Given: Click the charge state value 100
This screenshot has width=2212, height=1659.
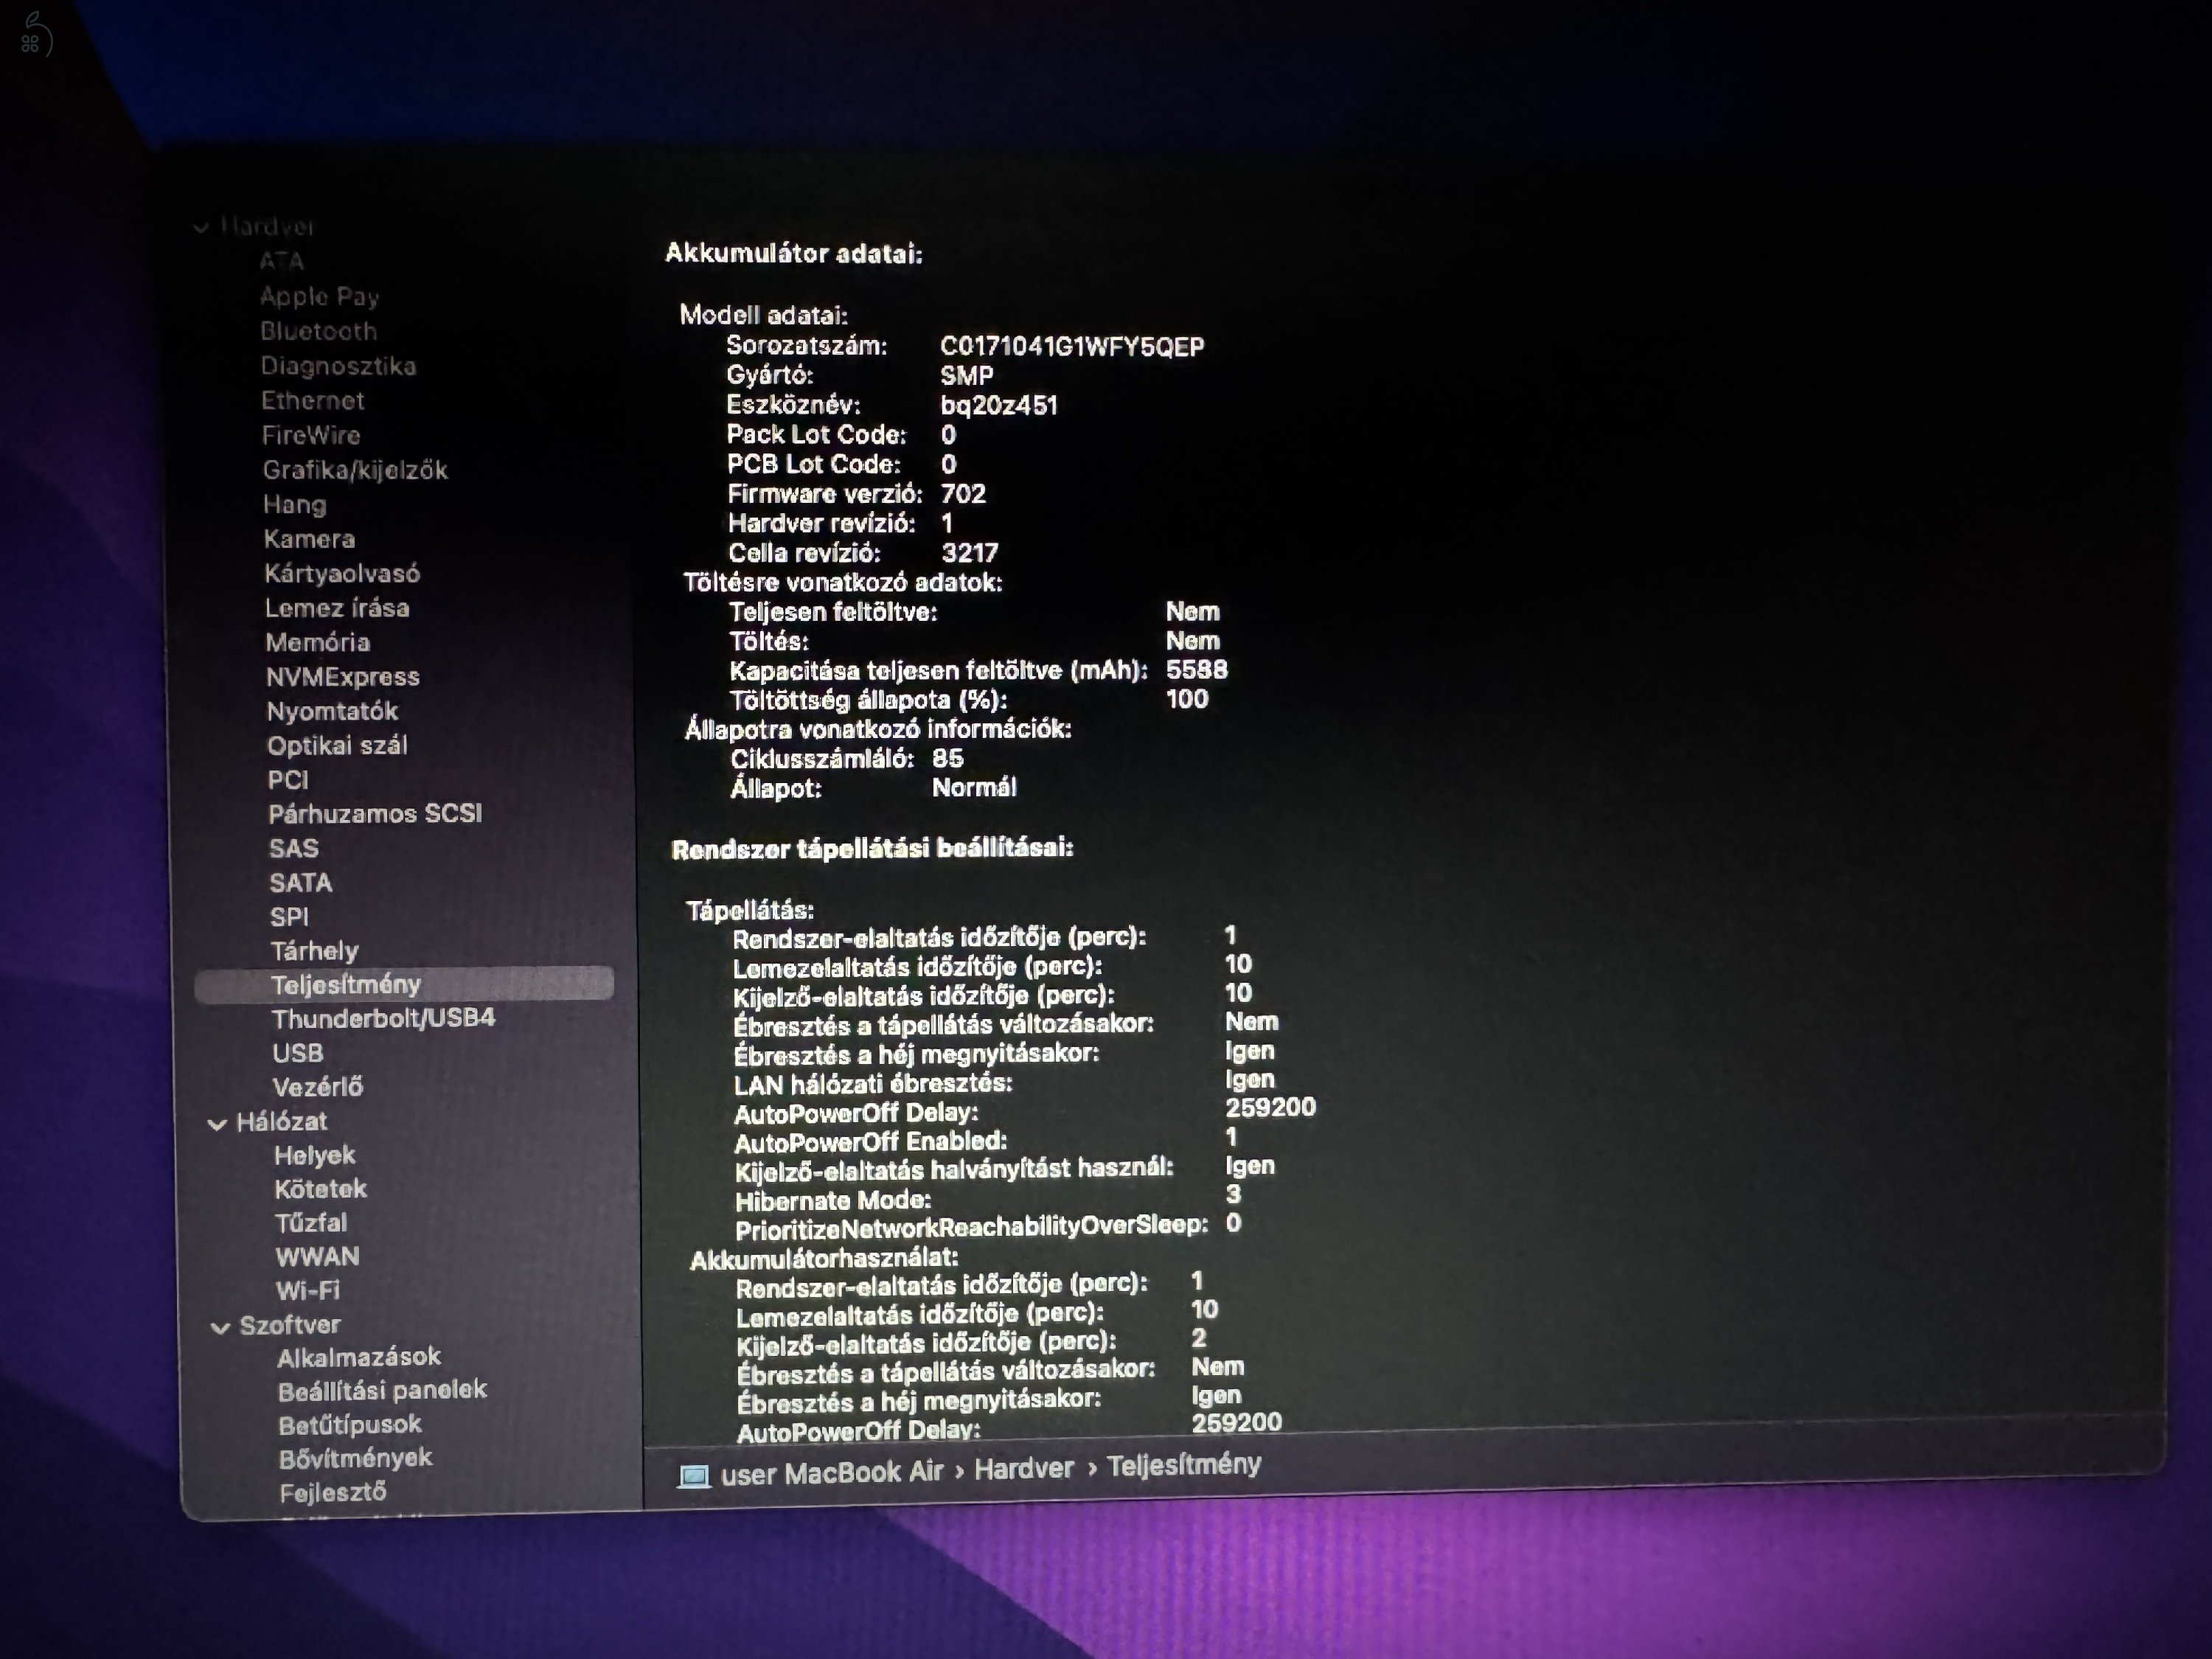Looking at the screenshot, I should (x=1187, y=699).
